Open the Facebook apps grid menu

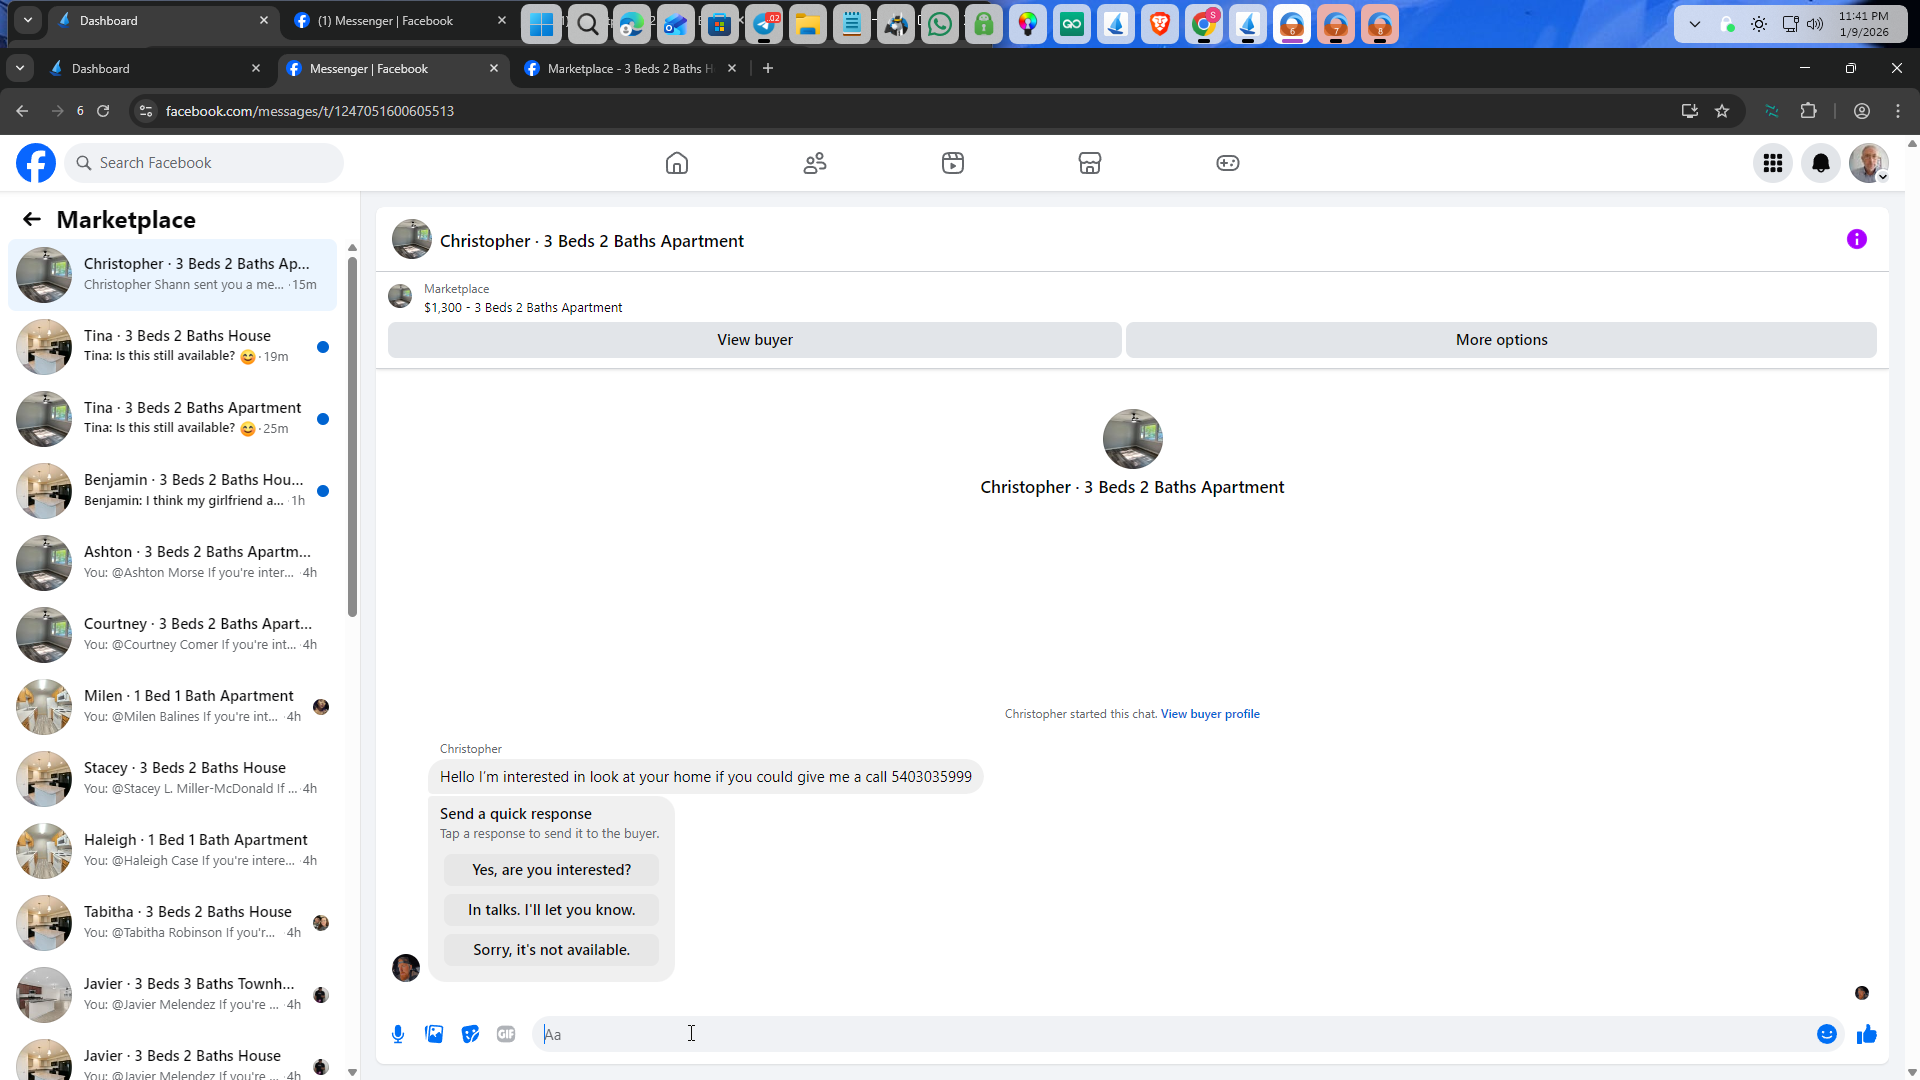coord(1772,163)
